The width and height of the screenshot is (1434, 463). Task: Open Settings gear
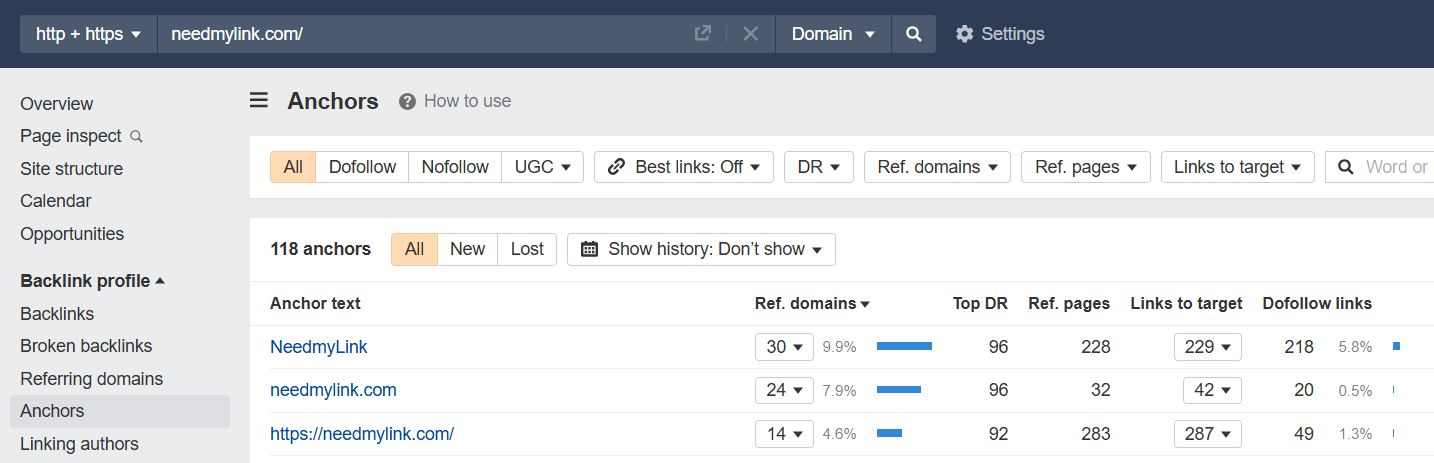pyautogui.click(x=964, y=34)
